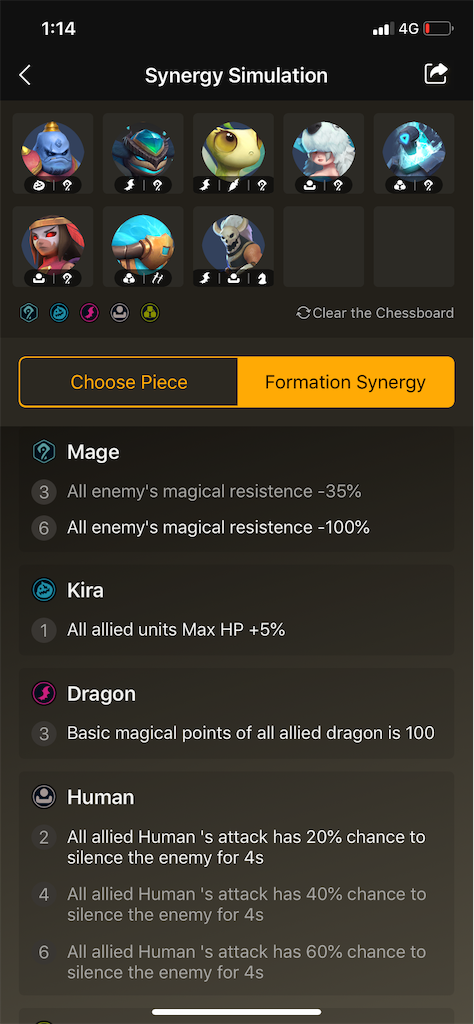
Task: Tap the gray Human synergy icon under chessboard
Action: 119,313
